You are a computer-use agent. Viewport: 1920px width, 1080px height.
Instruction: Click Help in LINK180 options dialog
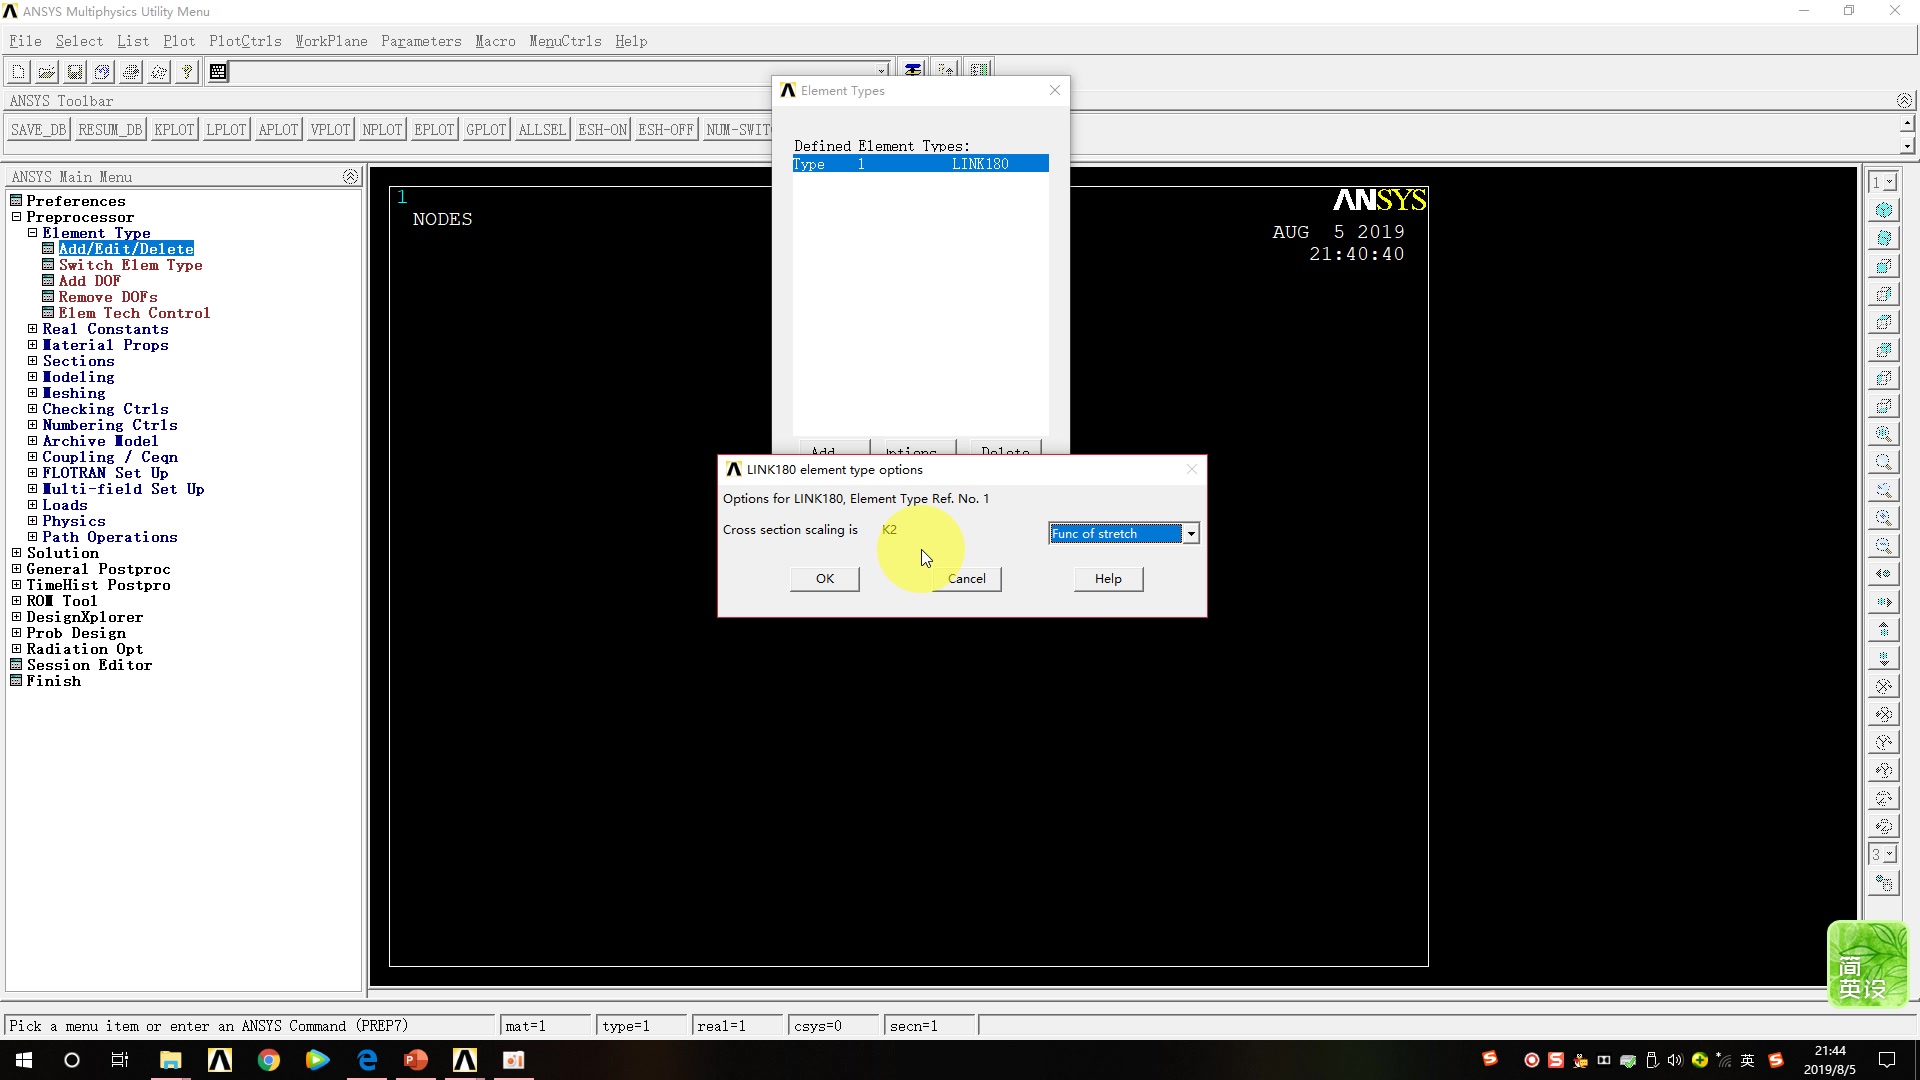pos(1108,579)
